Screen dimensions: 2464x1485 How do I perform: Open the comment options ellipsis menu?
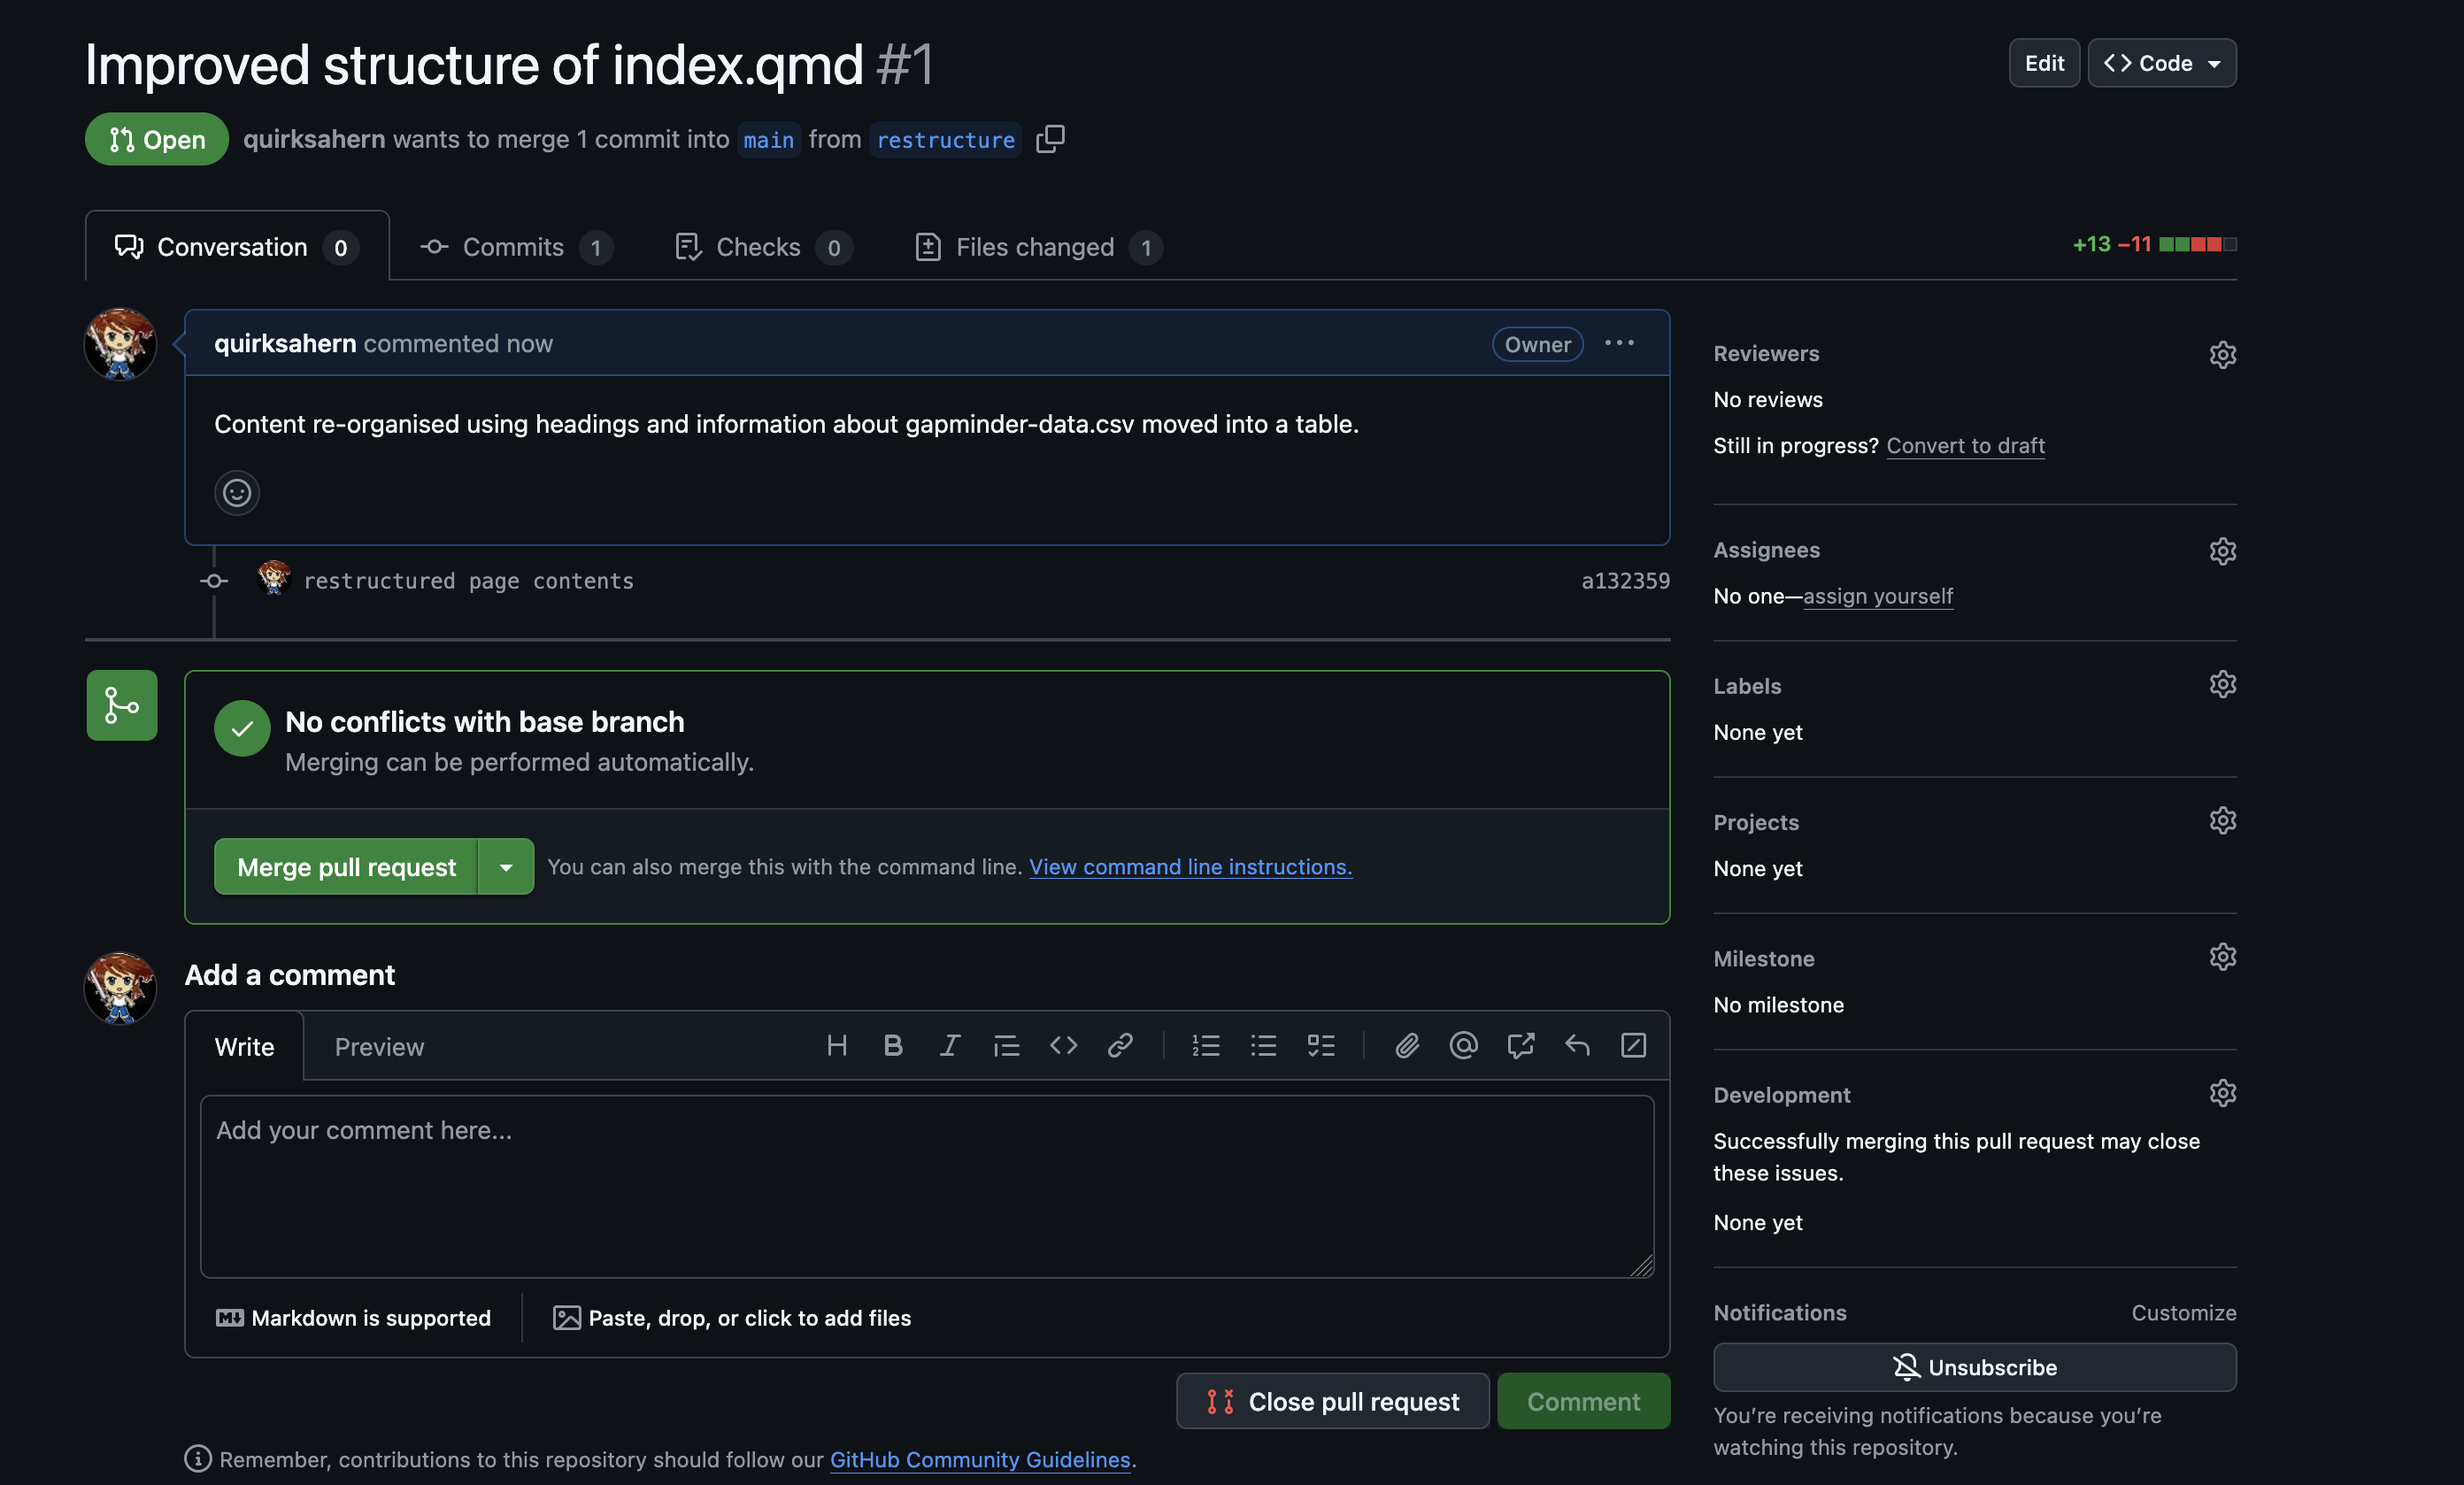1619,343
